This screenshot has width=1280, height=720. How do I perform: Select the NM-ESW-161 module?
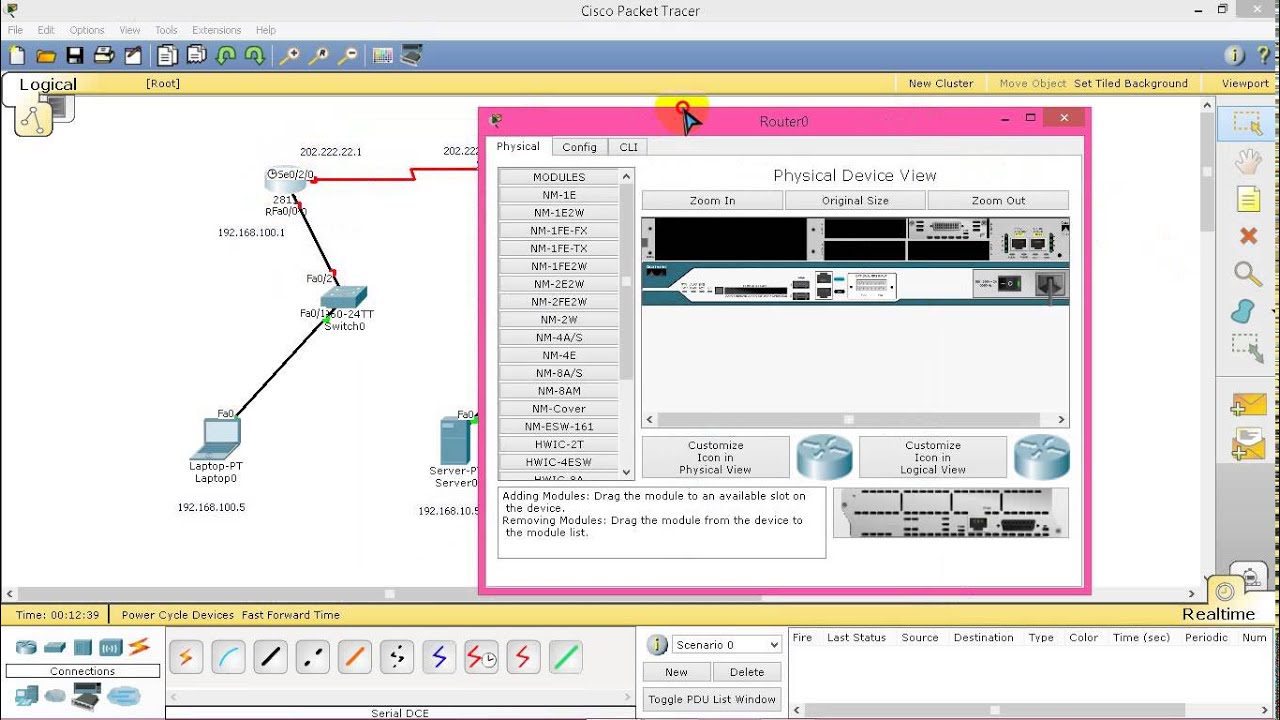[x=559, y=426]
